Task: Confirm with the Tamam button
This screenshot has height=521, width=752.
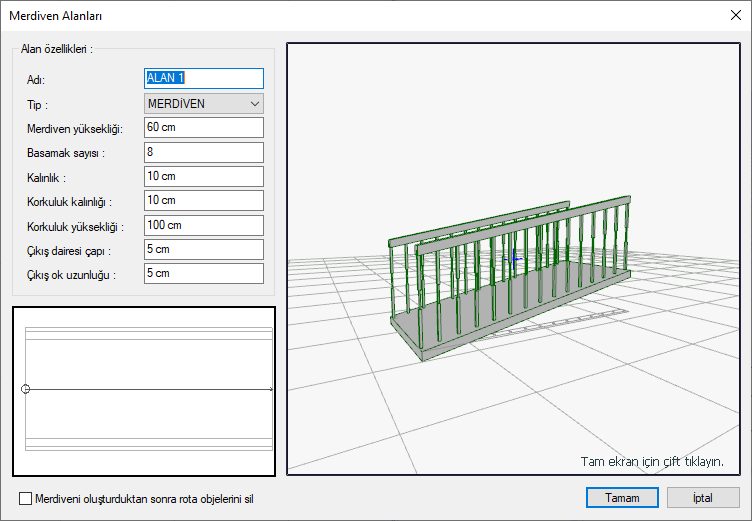Action: pos(621,497)
